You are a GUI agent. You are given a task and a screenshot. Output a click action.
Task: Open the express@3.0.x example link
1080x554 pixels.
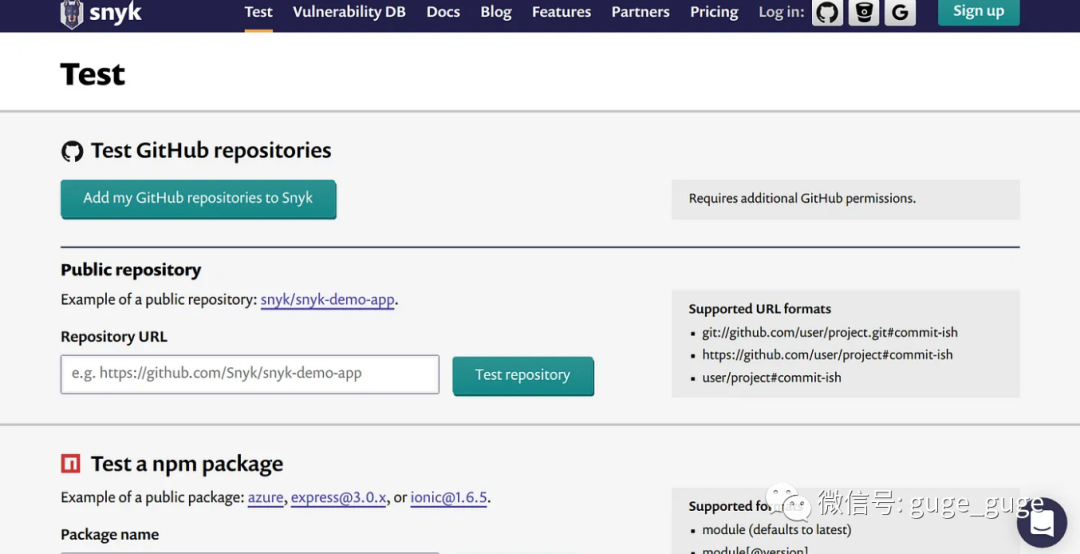tap(338, 497)
